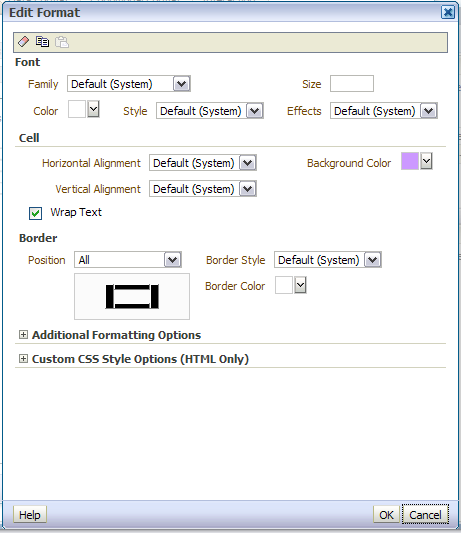Click the border position preview diagram

(x=132, y=296)
